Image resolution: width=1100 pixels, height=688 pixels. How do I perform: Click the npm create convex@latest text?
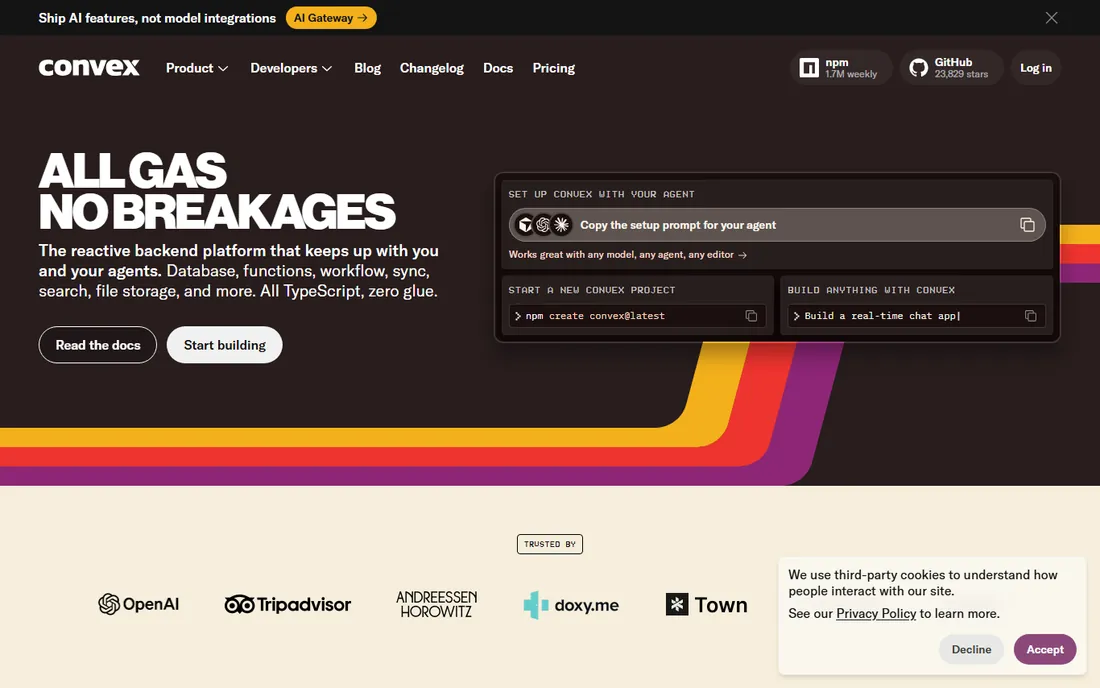tap(595, 316)
